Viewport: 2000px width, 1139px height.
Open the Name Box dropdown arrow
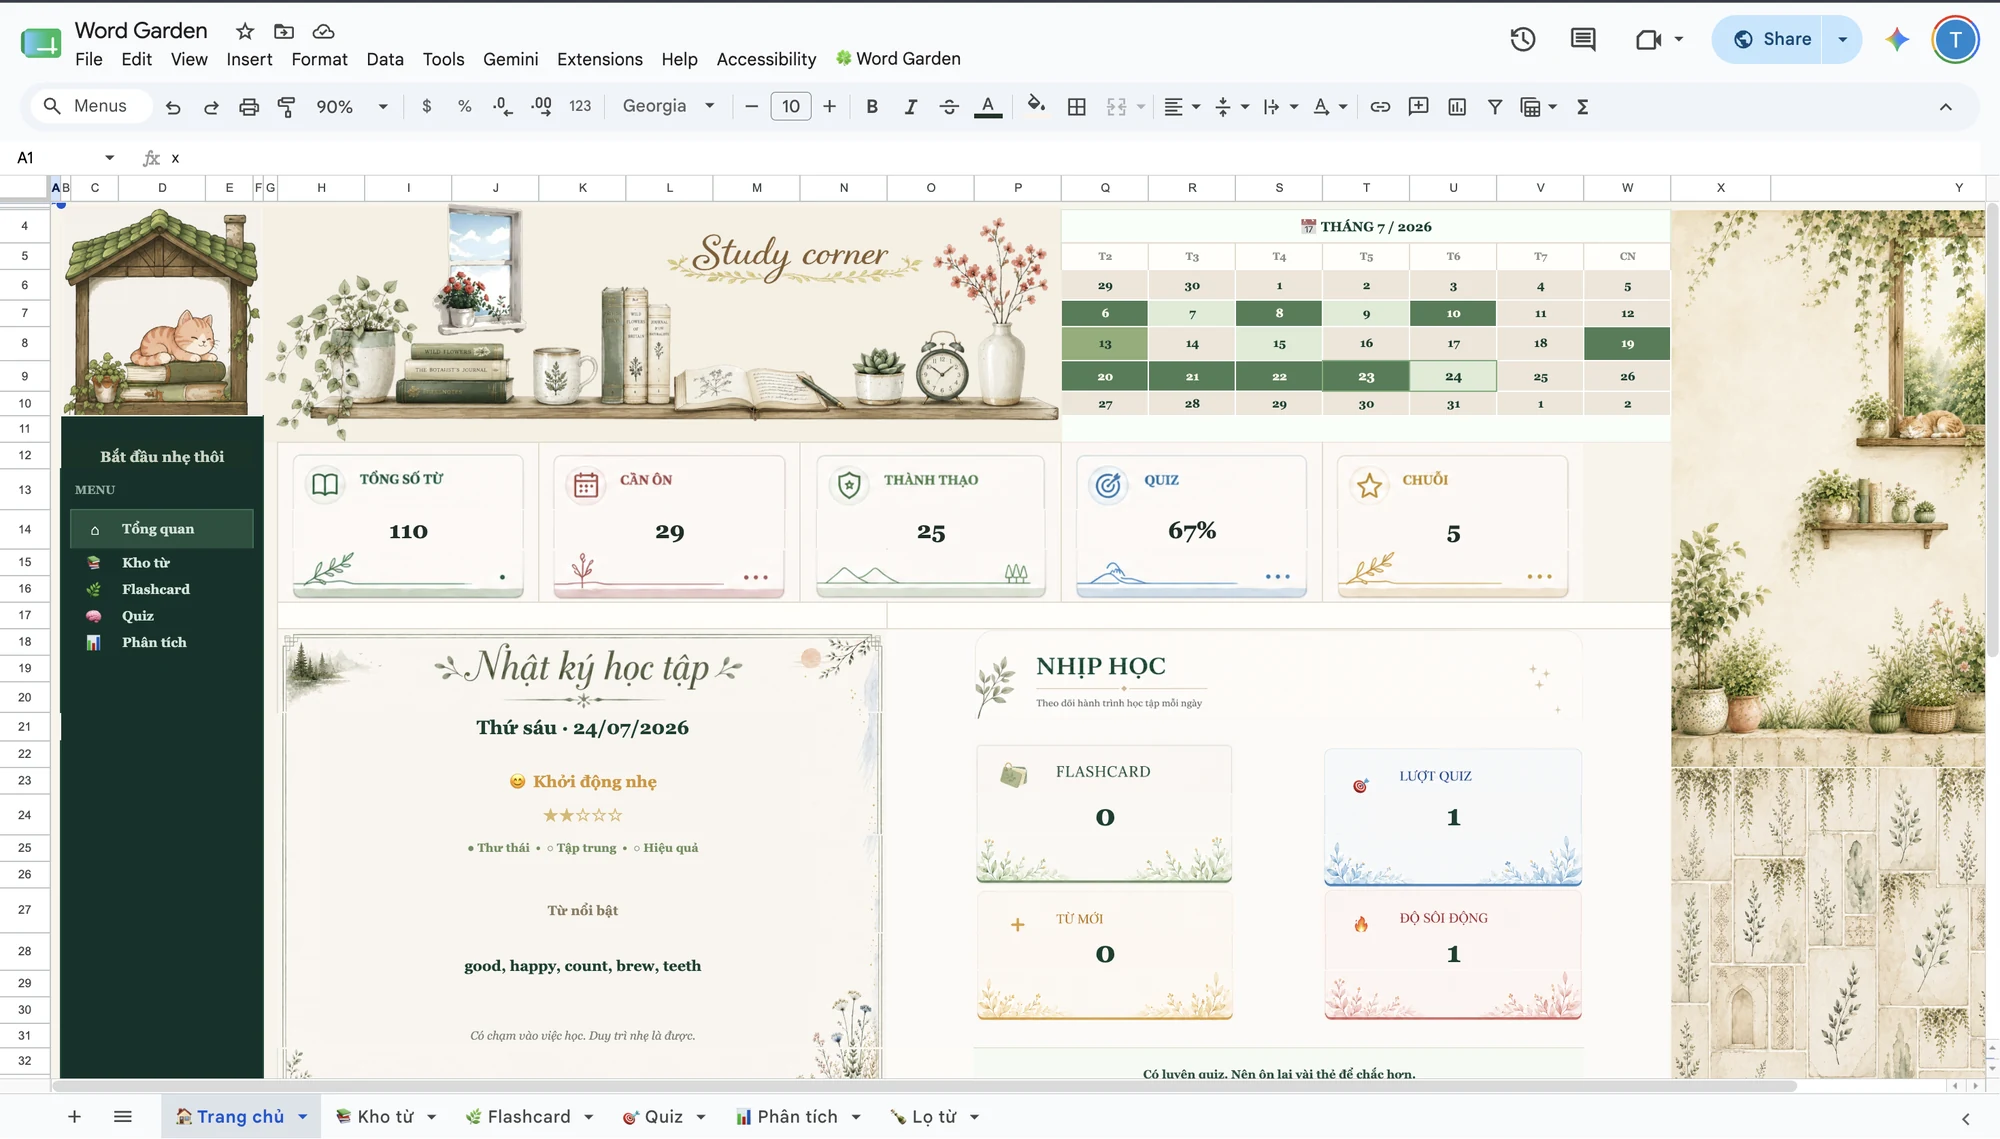(x=109, y=158)
